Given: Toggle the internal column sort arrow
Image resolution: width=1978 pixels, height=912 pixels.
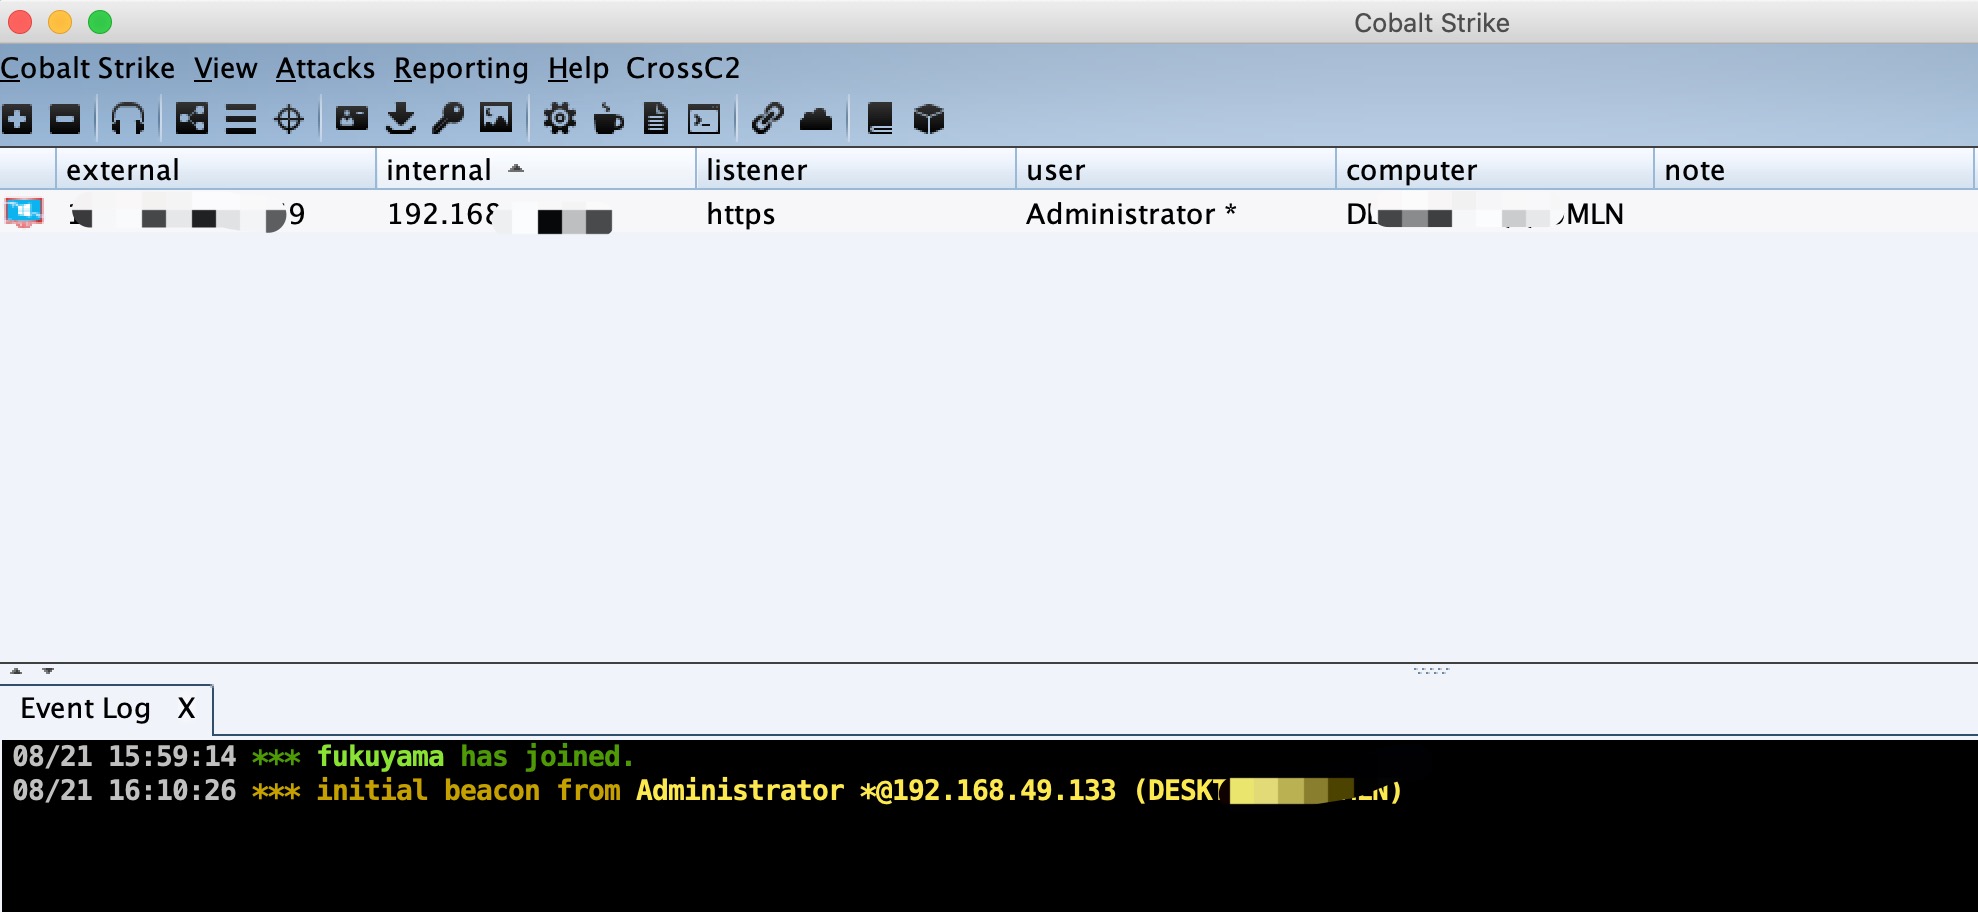Looking at the screenshot, I should (x=516, y=169).
